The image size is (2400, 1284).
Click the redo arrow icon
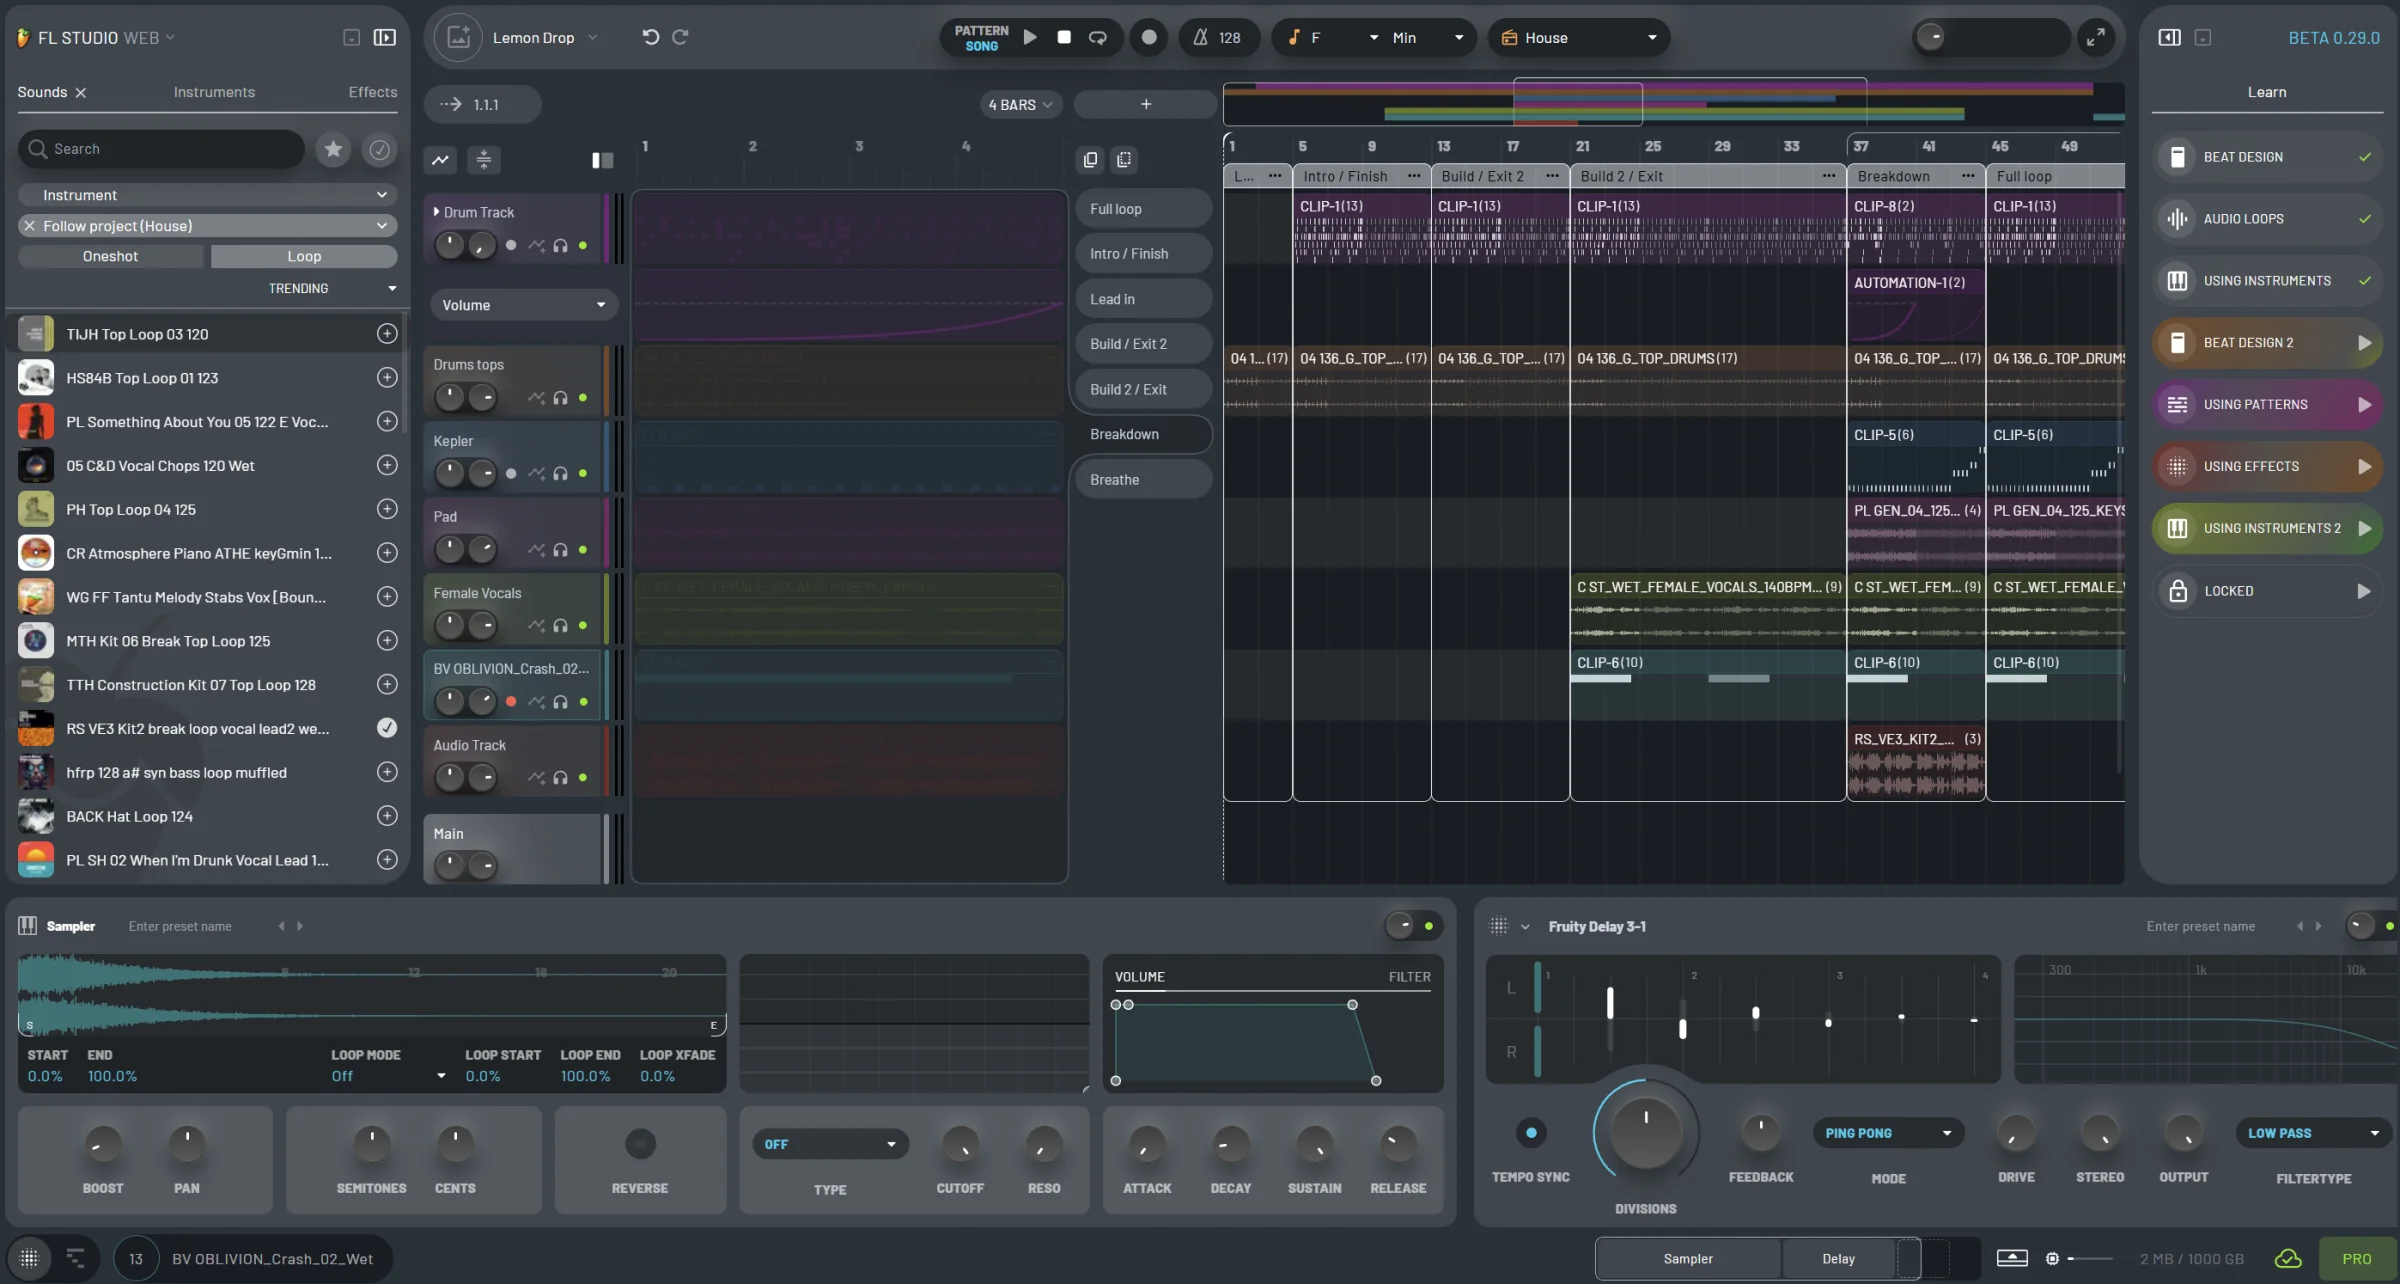[x=680, y=37]
